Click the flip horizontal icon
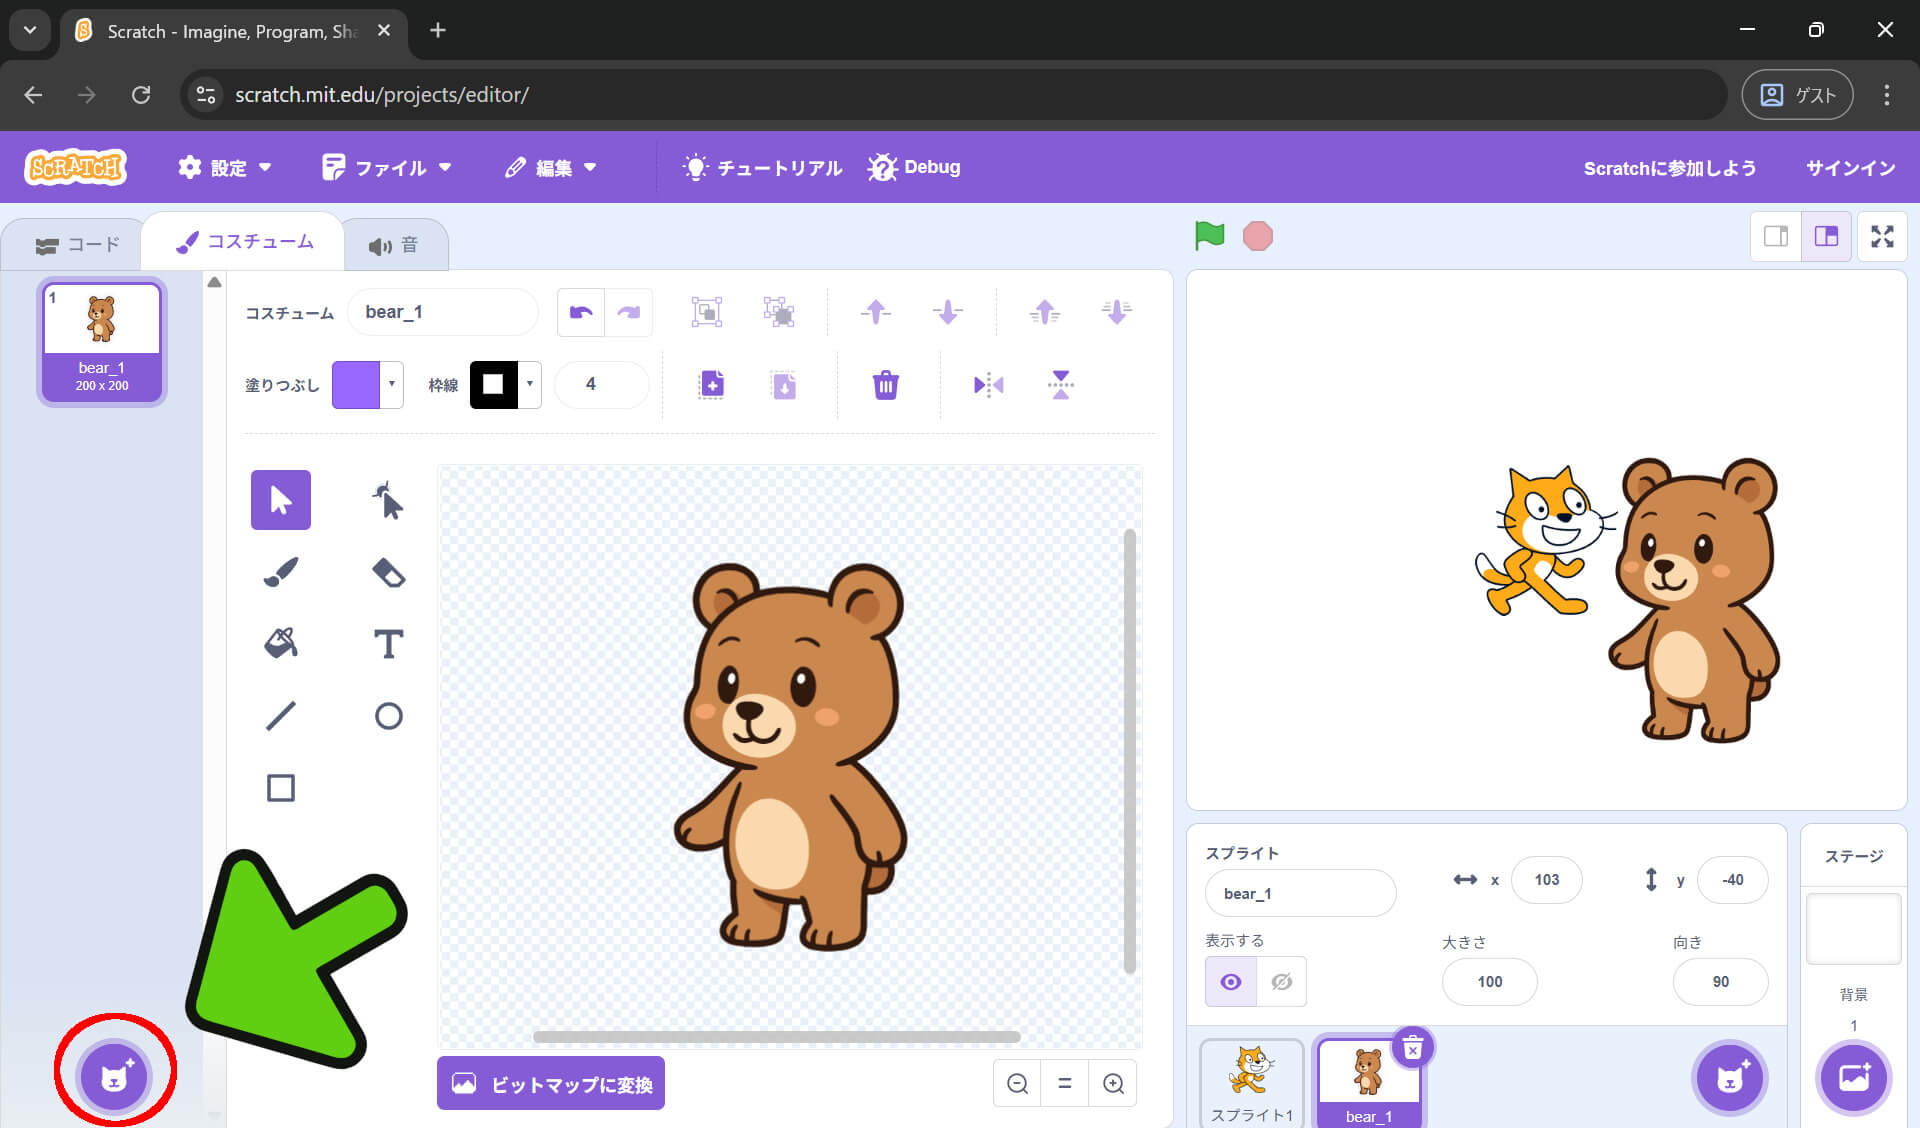The height and width of the screenshot is (1128, 1920). coord(988,385)
